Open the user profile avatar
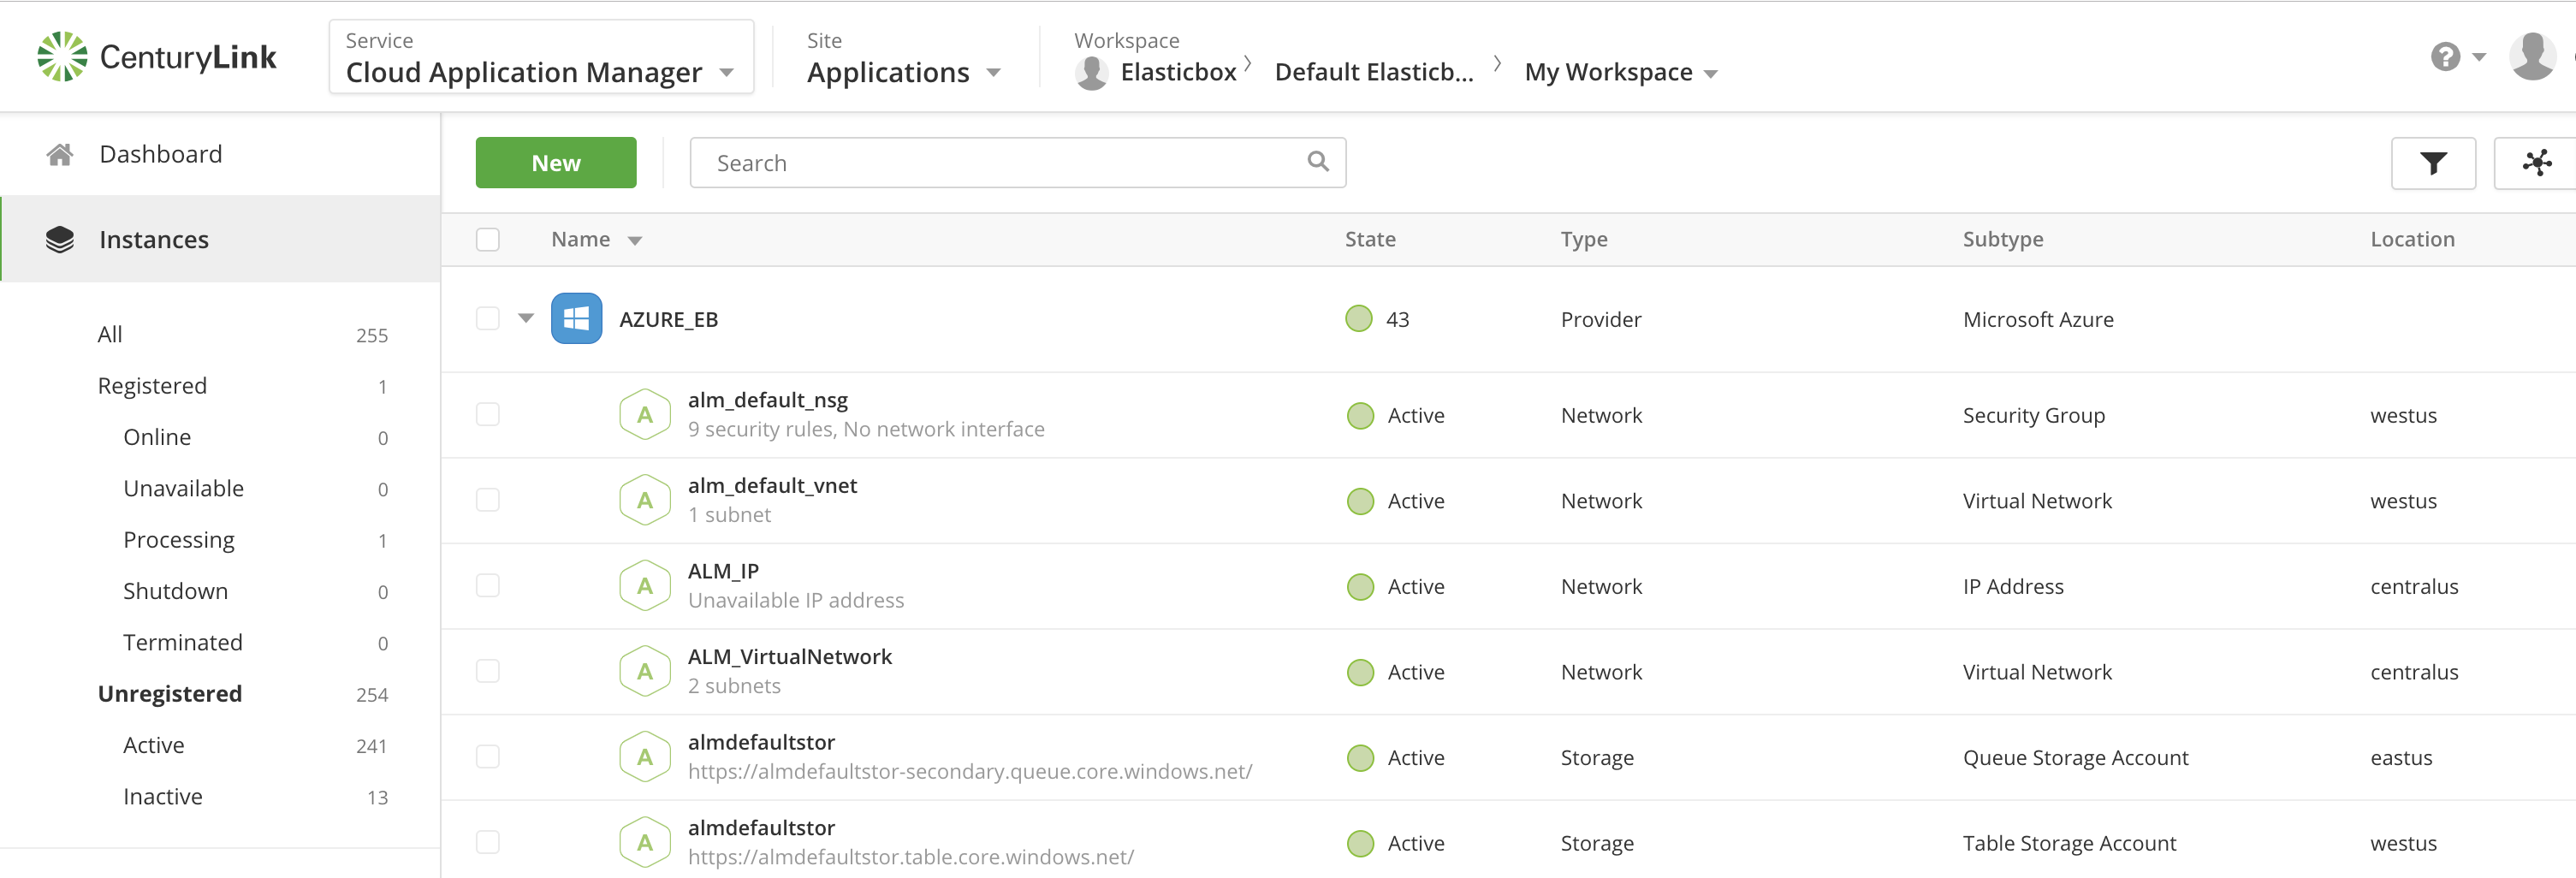Viewport: 2576px width, 878px height. pos(2532,56)
